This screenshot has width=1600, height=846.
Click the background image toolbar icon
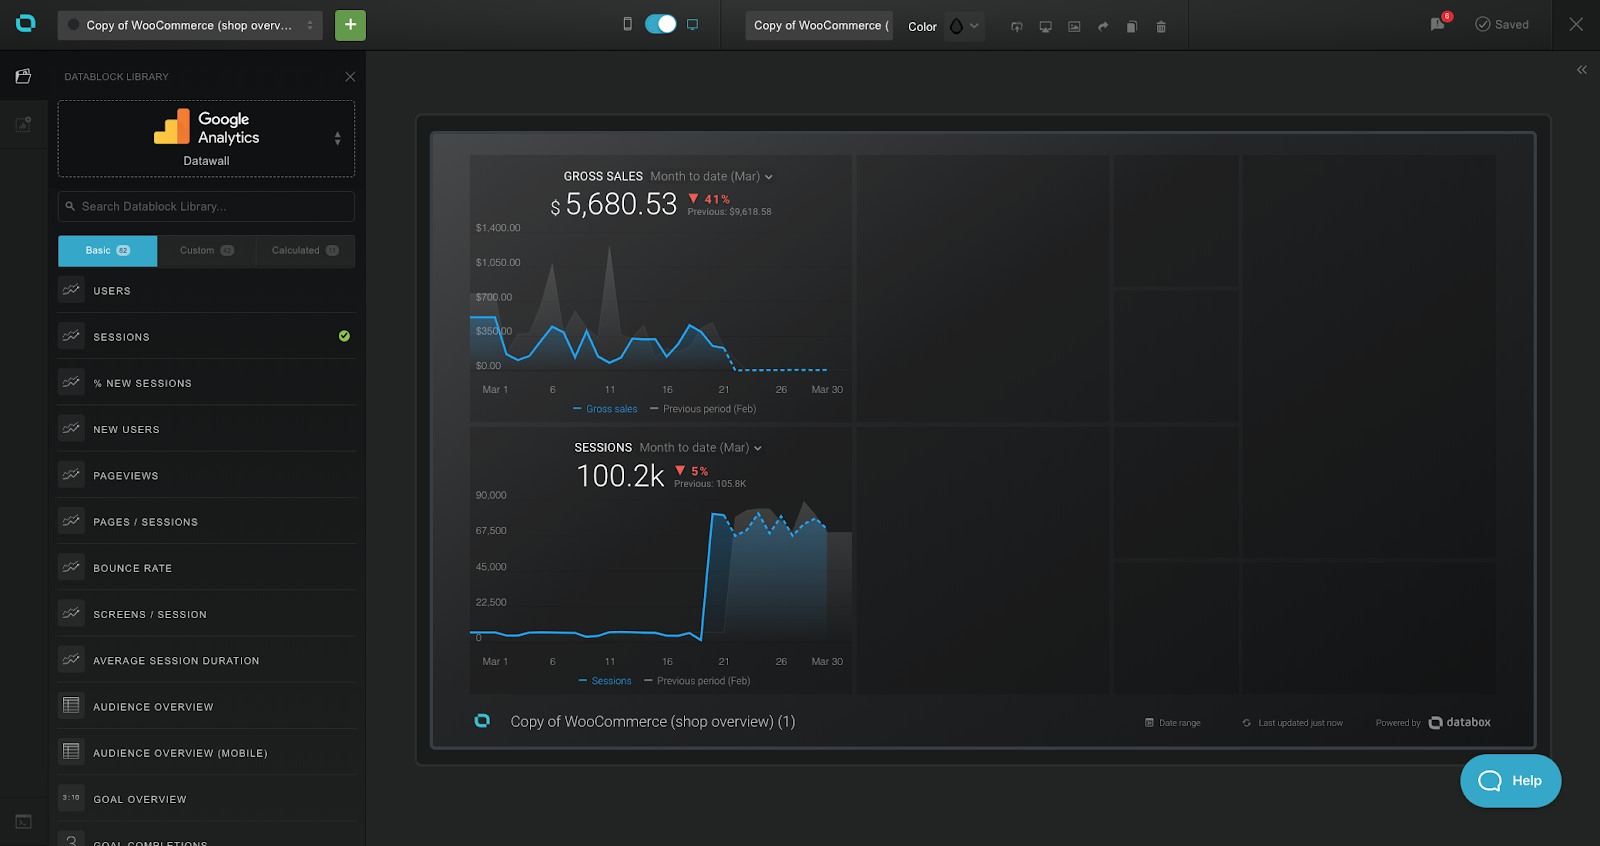pos(1074,27)
